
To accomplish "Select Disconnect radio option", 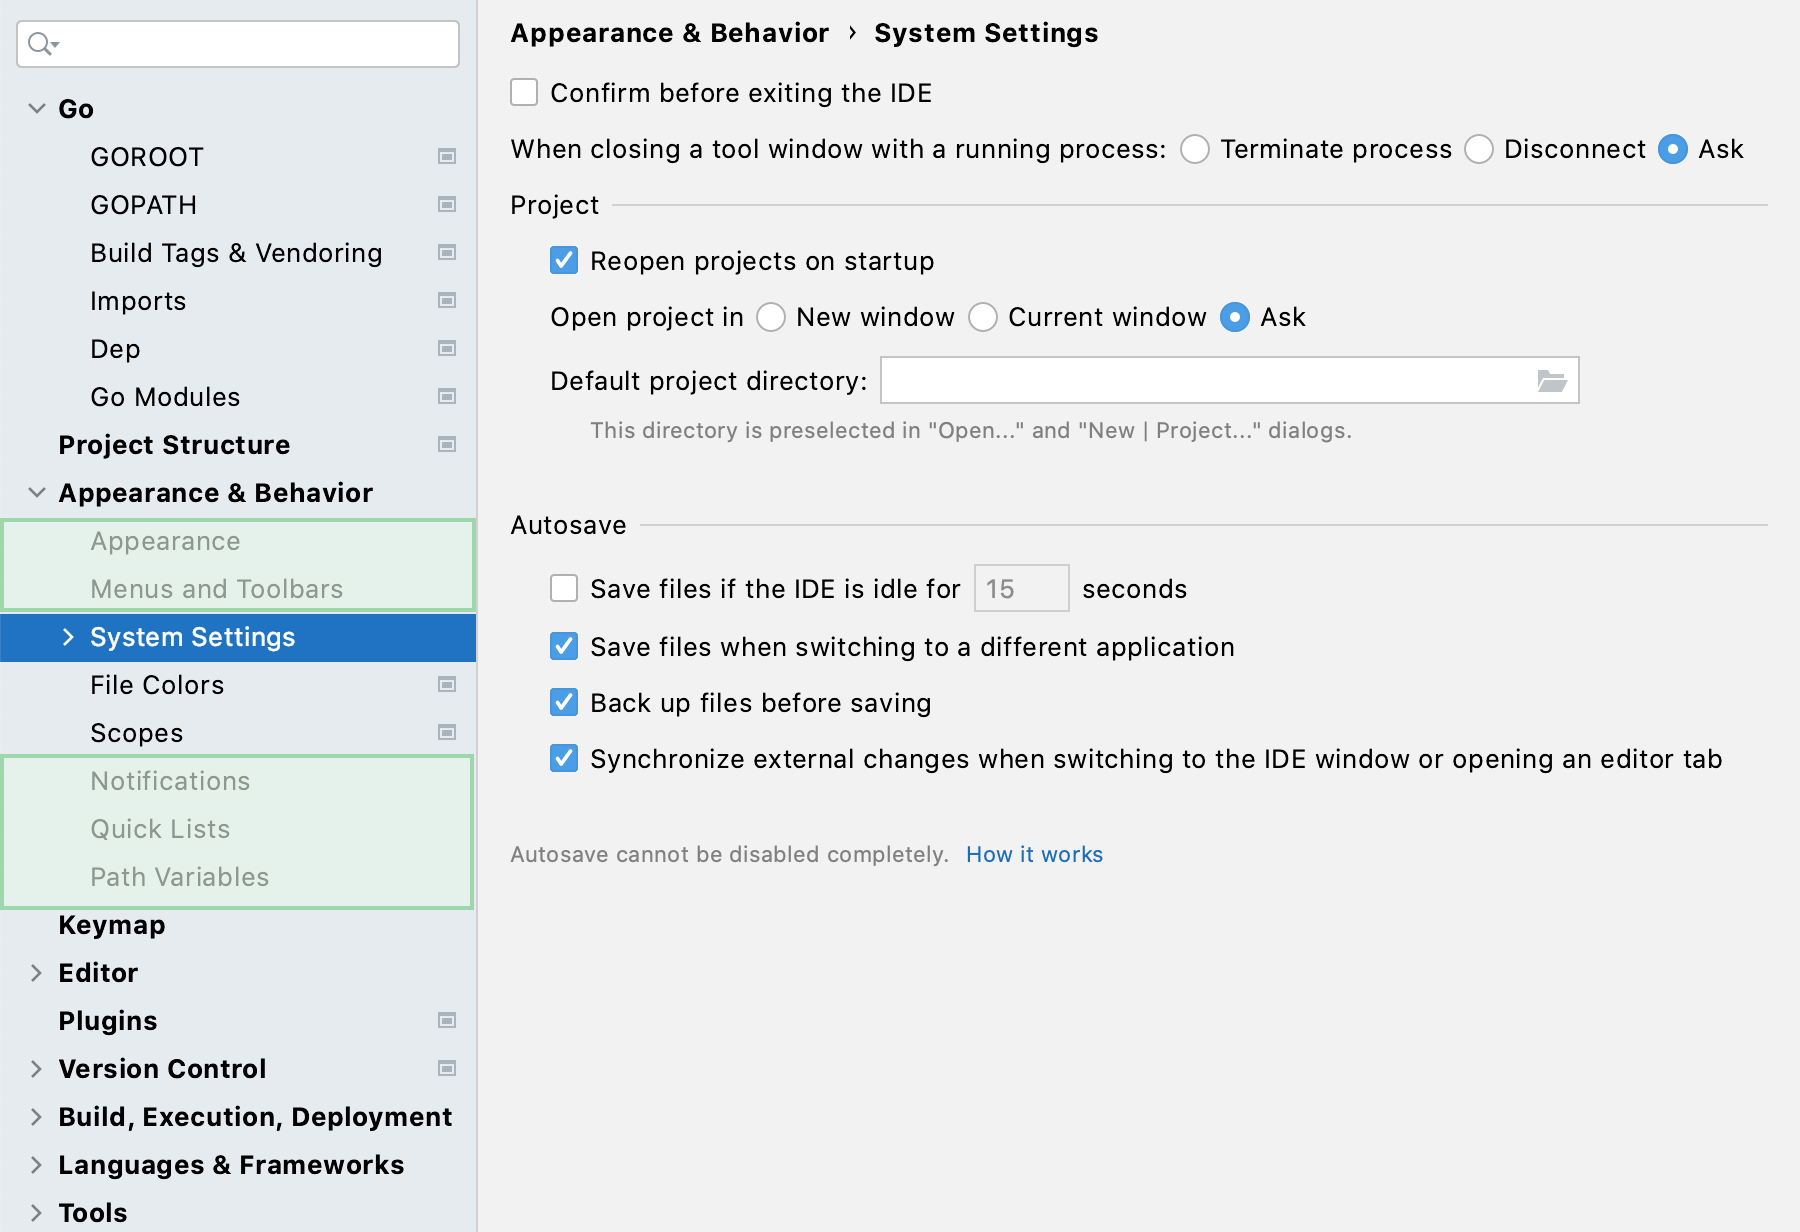I will tap(1479, 149).
